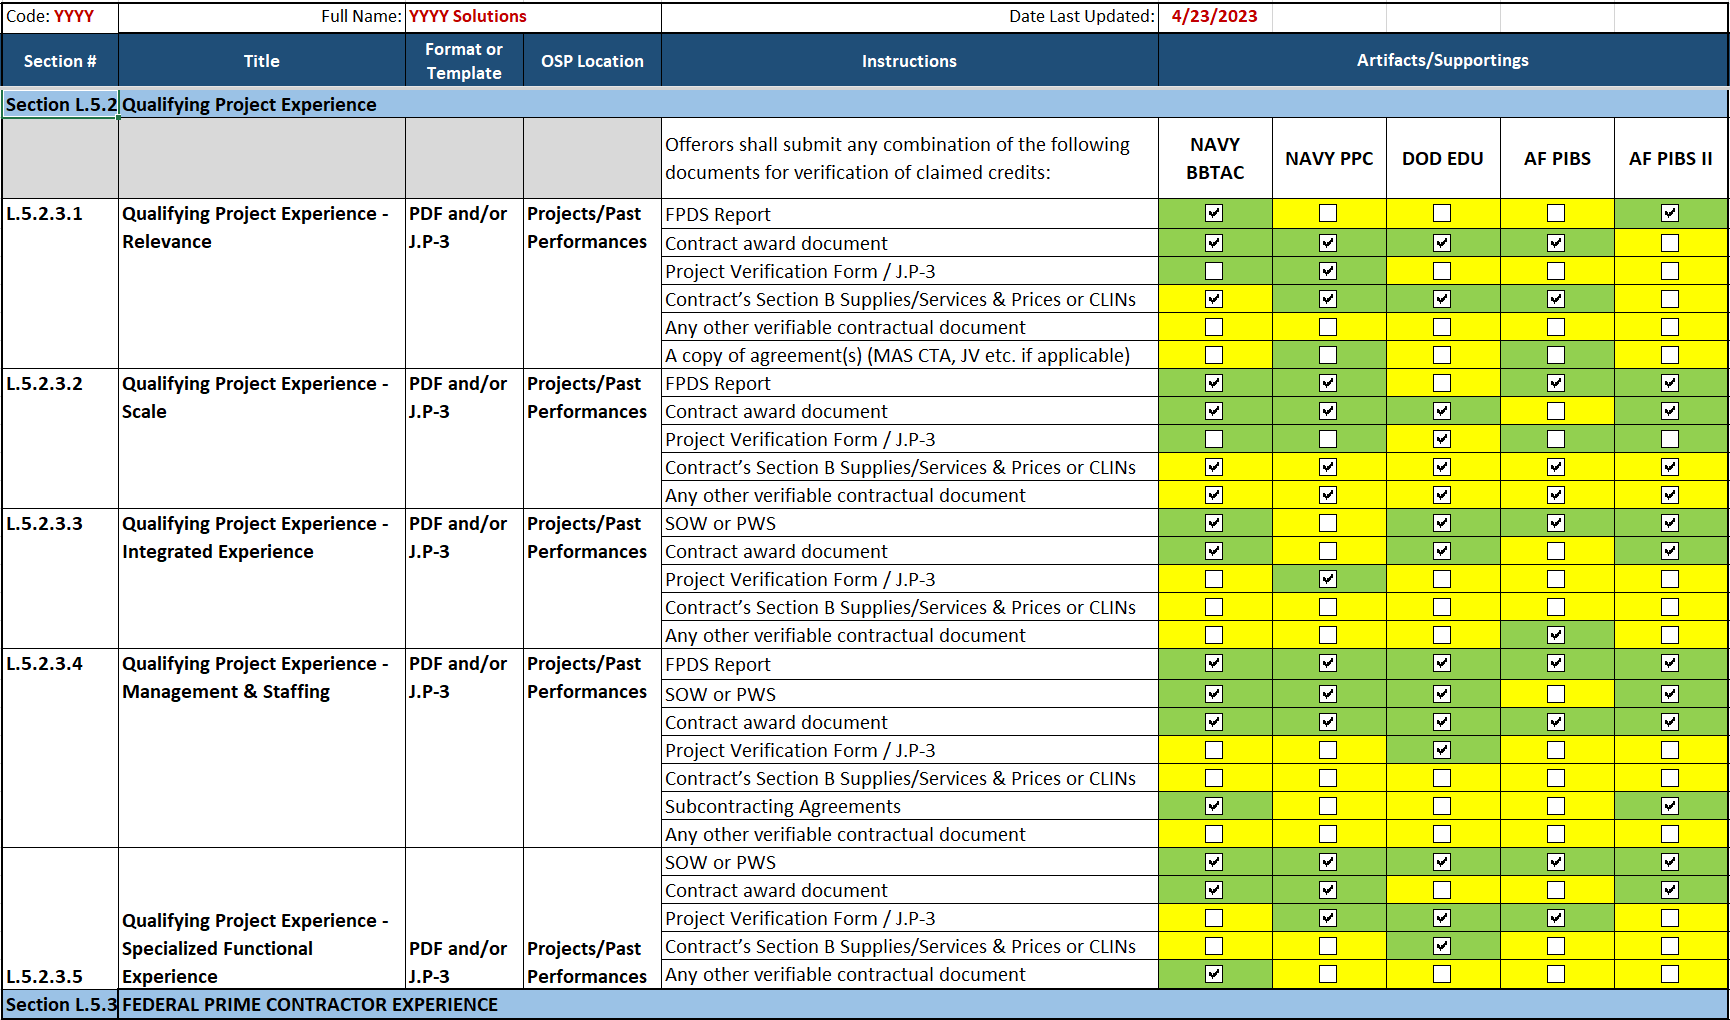Click the L.5.2.3.1 section number cell
1730x1020 pixels.
(60, 283)
